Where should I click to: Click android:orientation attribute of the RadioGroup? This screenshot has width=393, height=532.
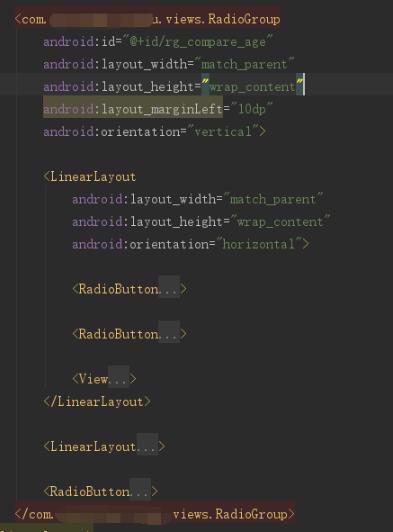point(111,132)
